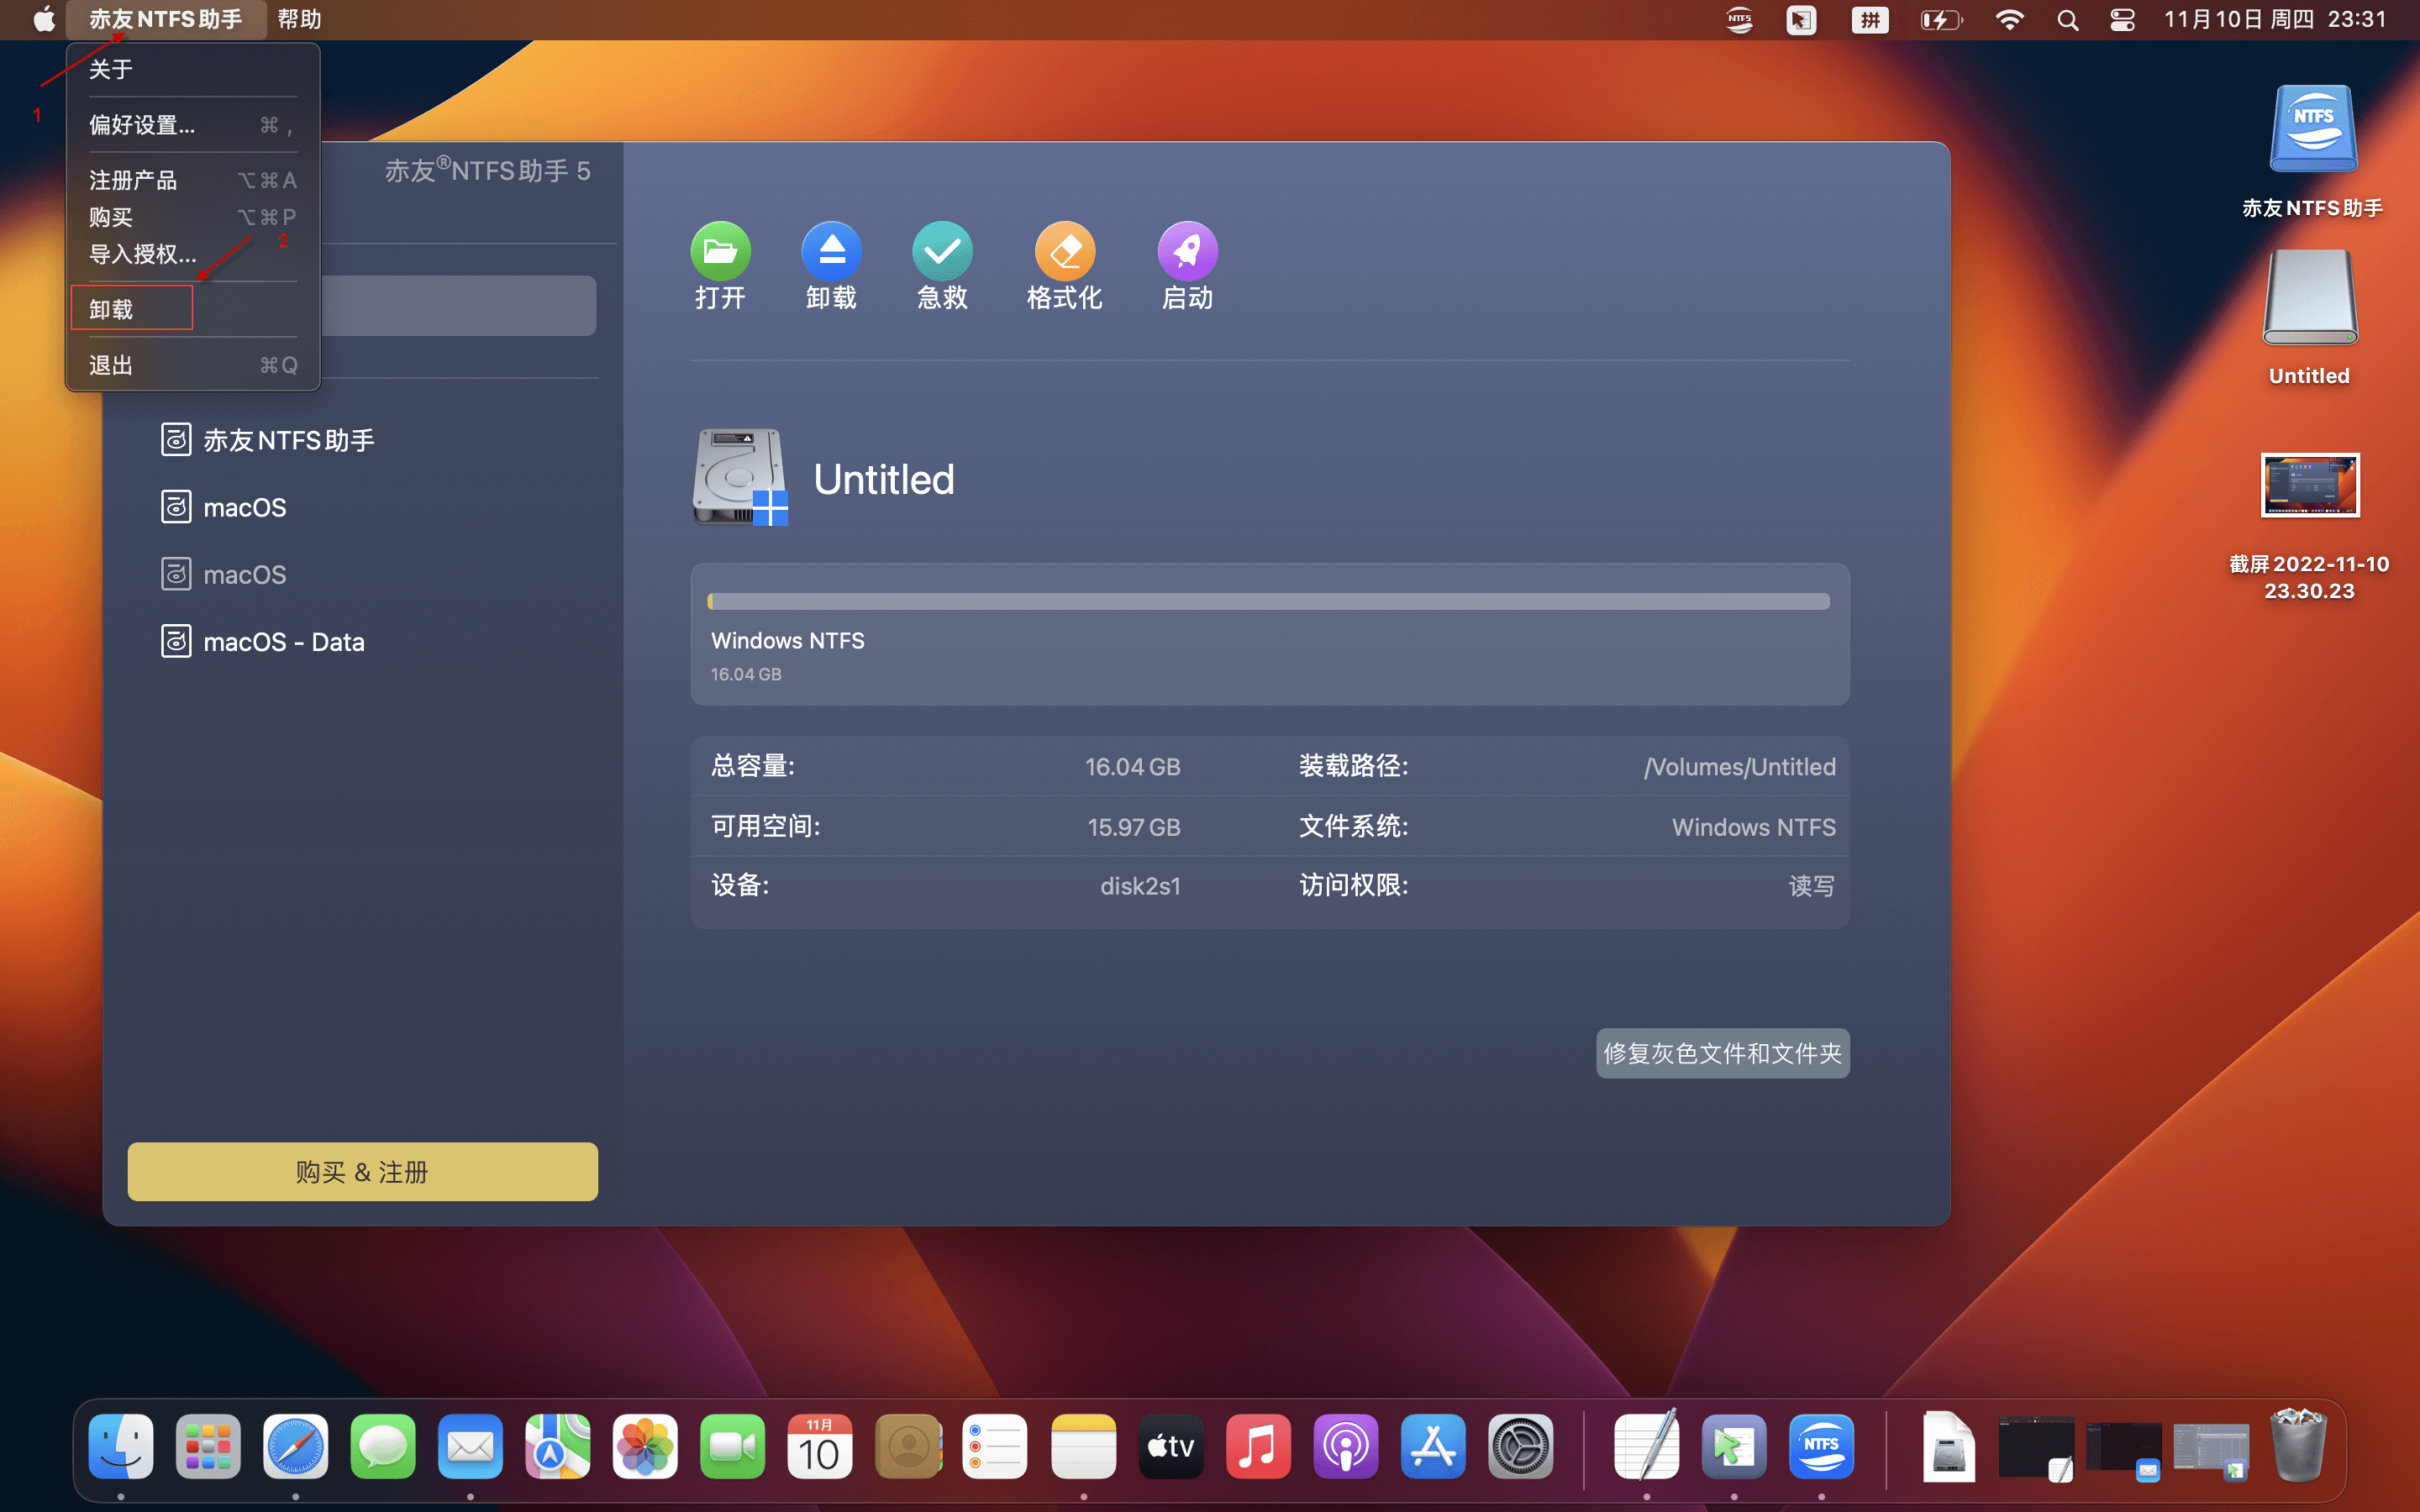
Task: Open TextEdit from the Dock
Action: click(1646, 1446)
